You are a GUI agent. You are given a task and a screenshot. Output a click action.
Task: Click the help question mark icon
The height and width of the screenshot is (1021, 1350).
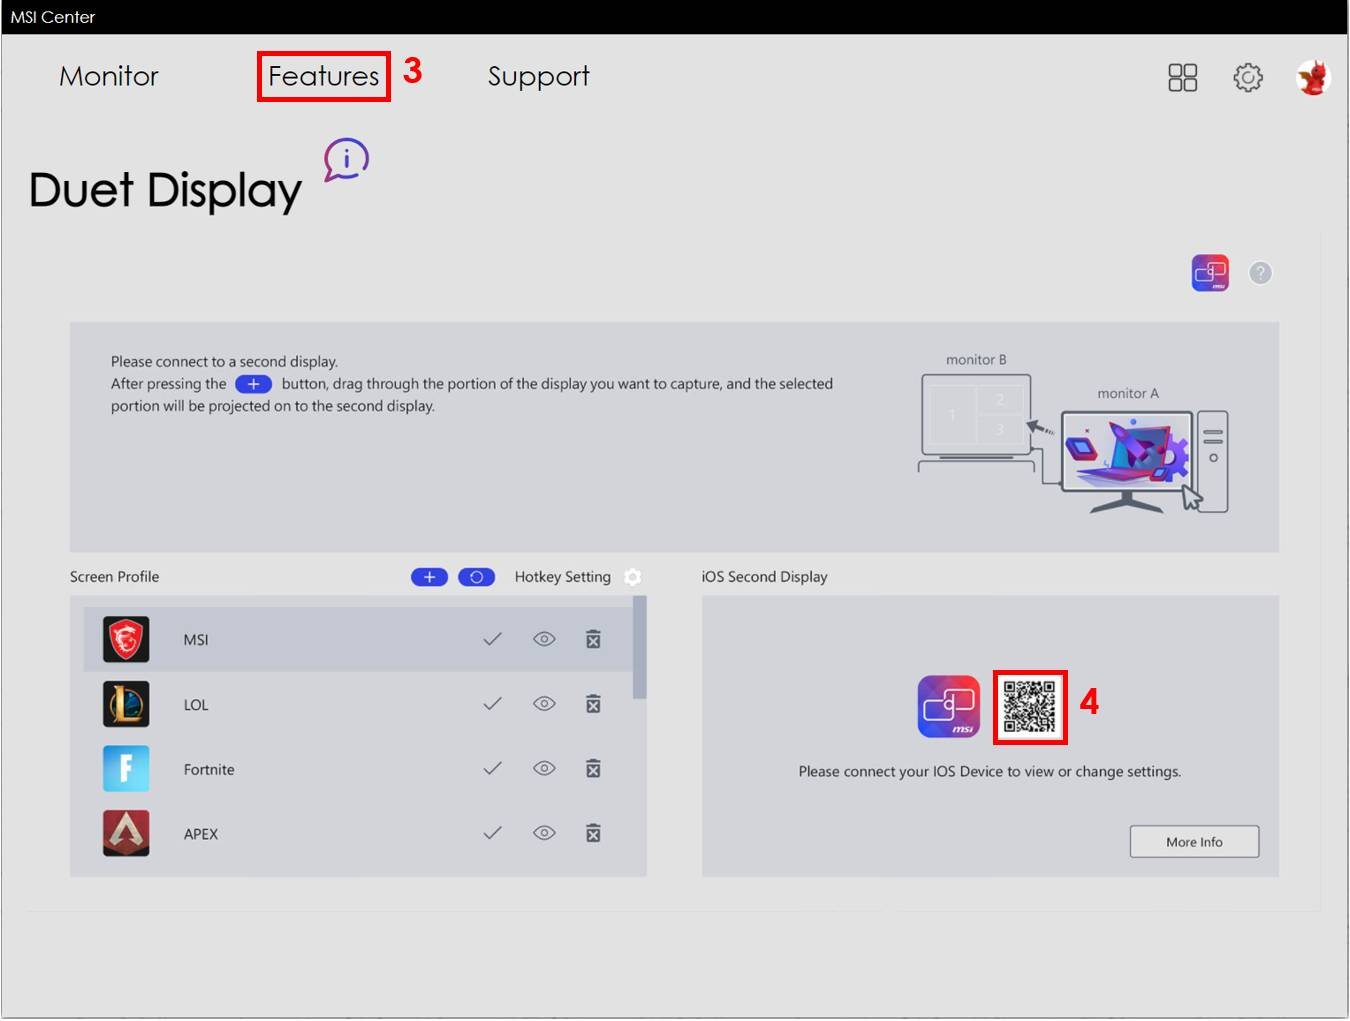[1260, 273]
